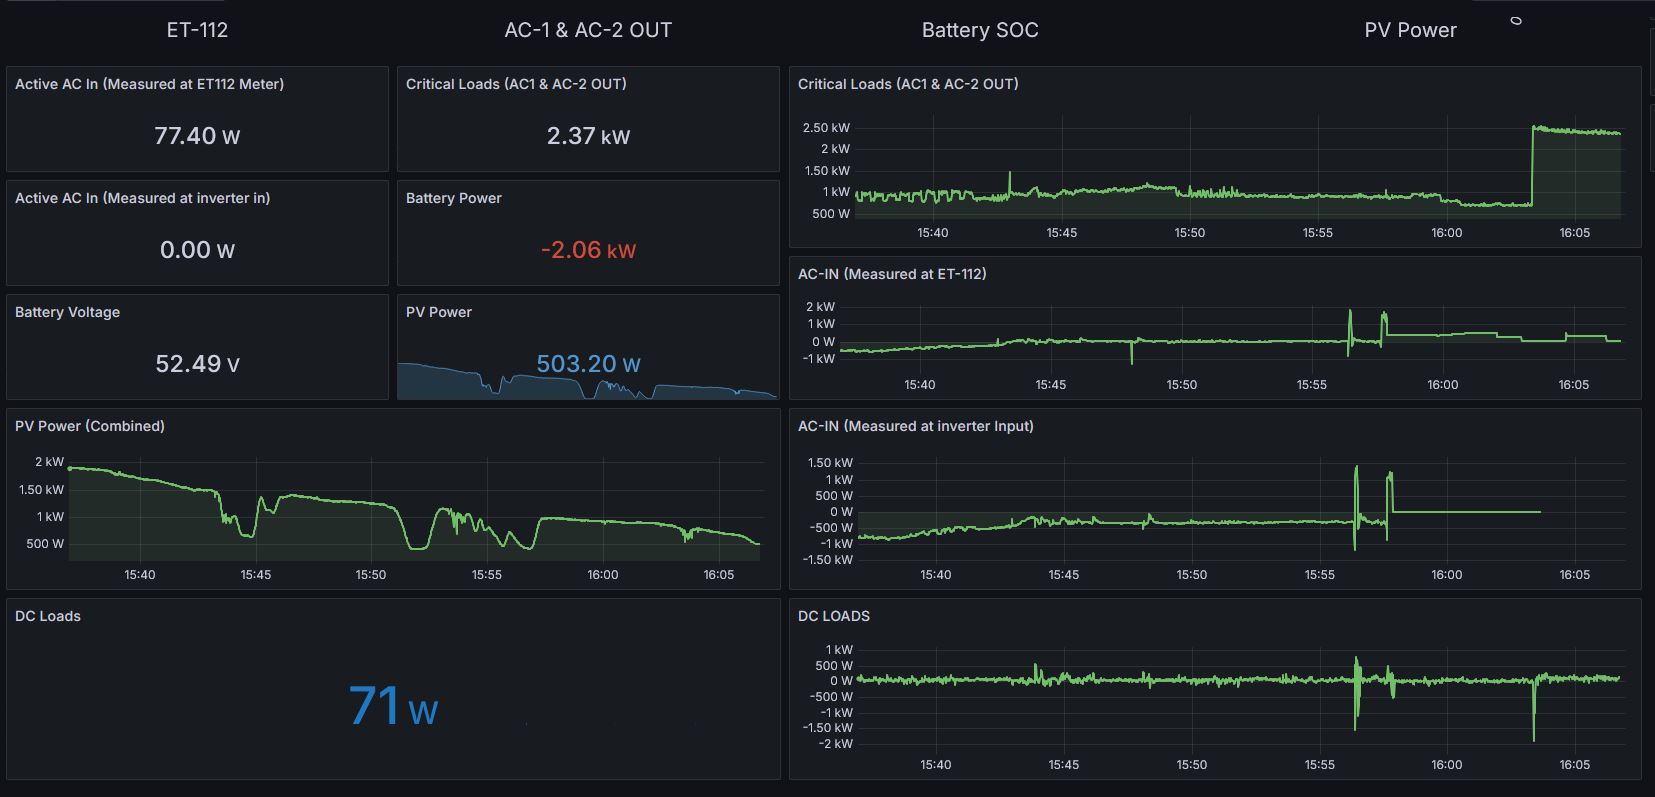
Task: Click the large 71 W DC loads value
Action: click(393, 706)
